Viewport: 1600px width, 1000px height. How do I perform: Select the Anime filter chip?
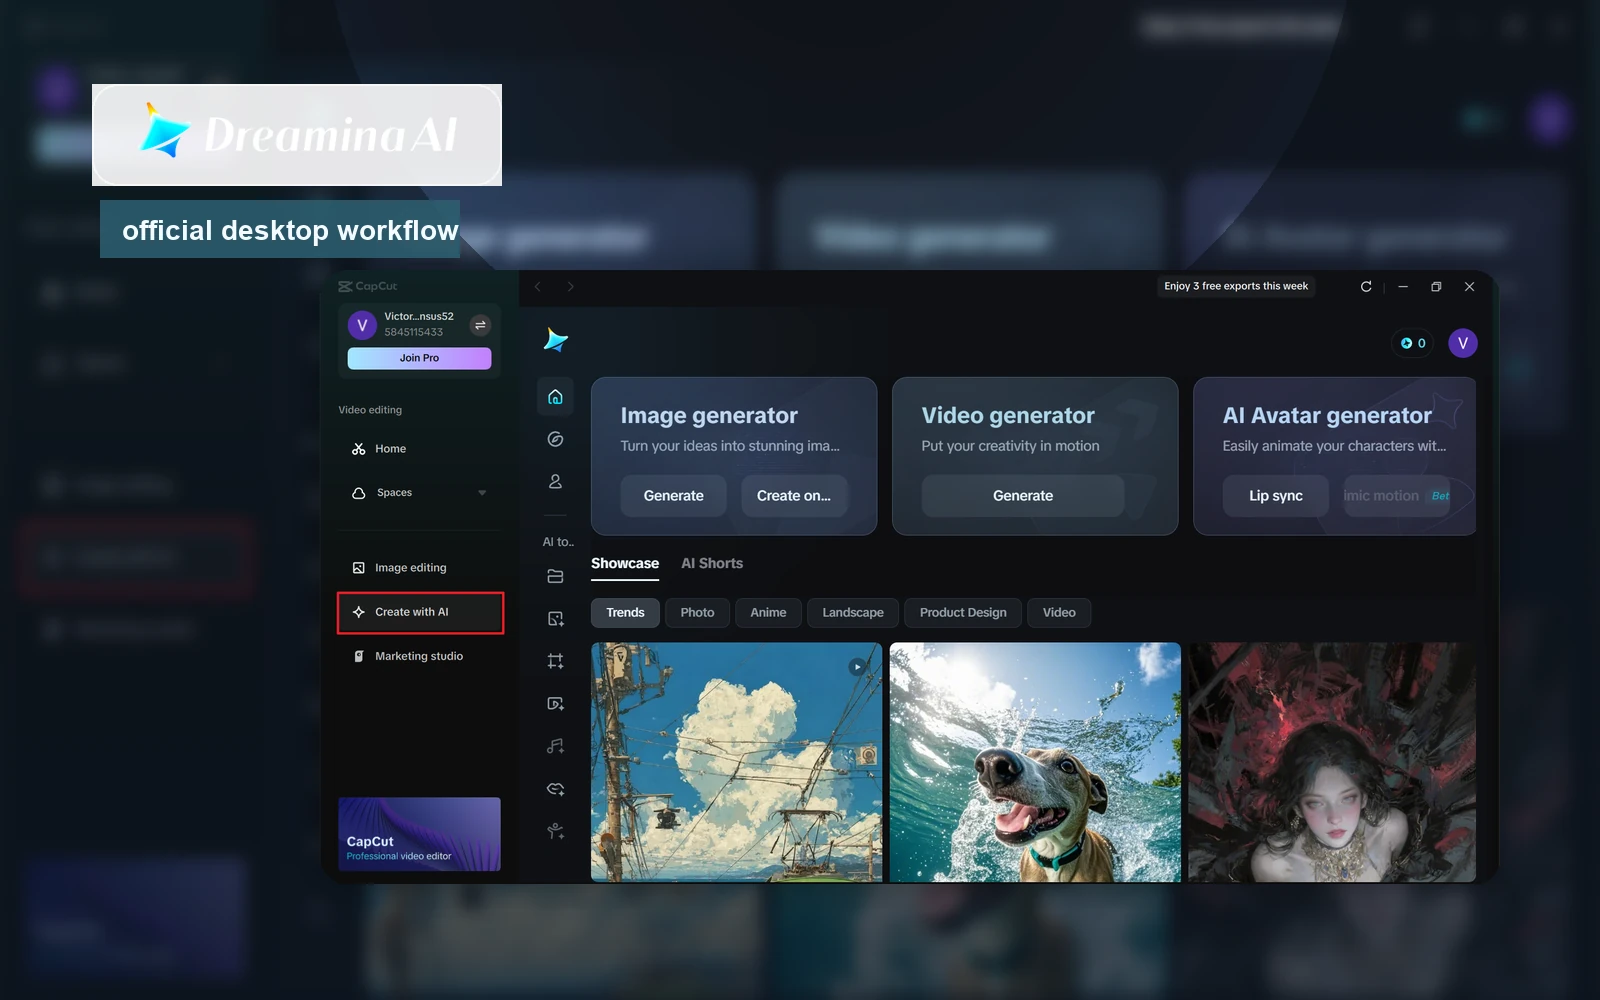(768, 613)
